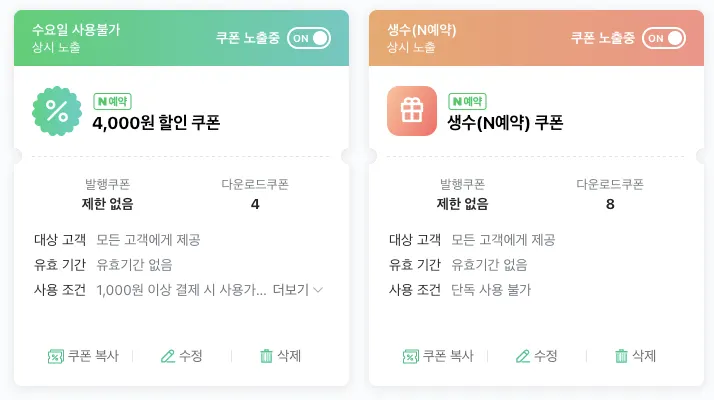
Task: Click the gift box coupon icon
Action: (x=412, y=111)
